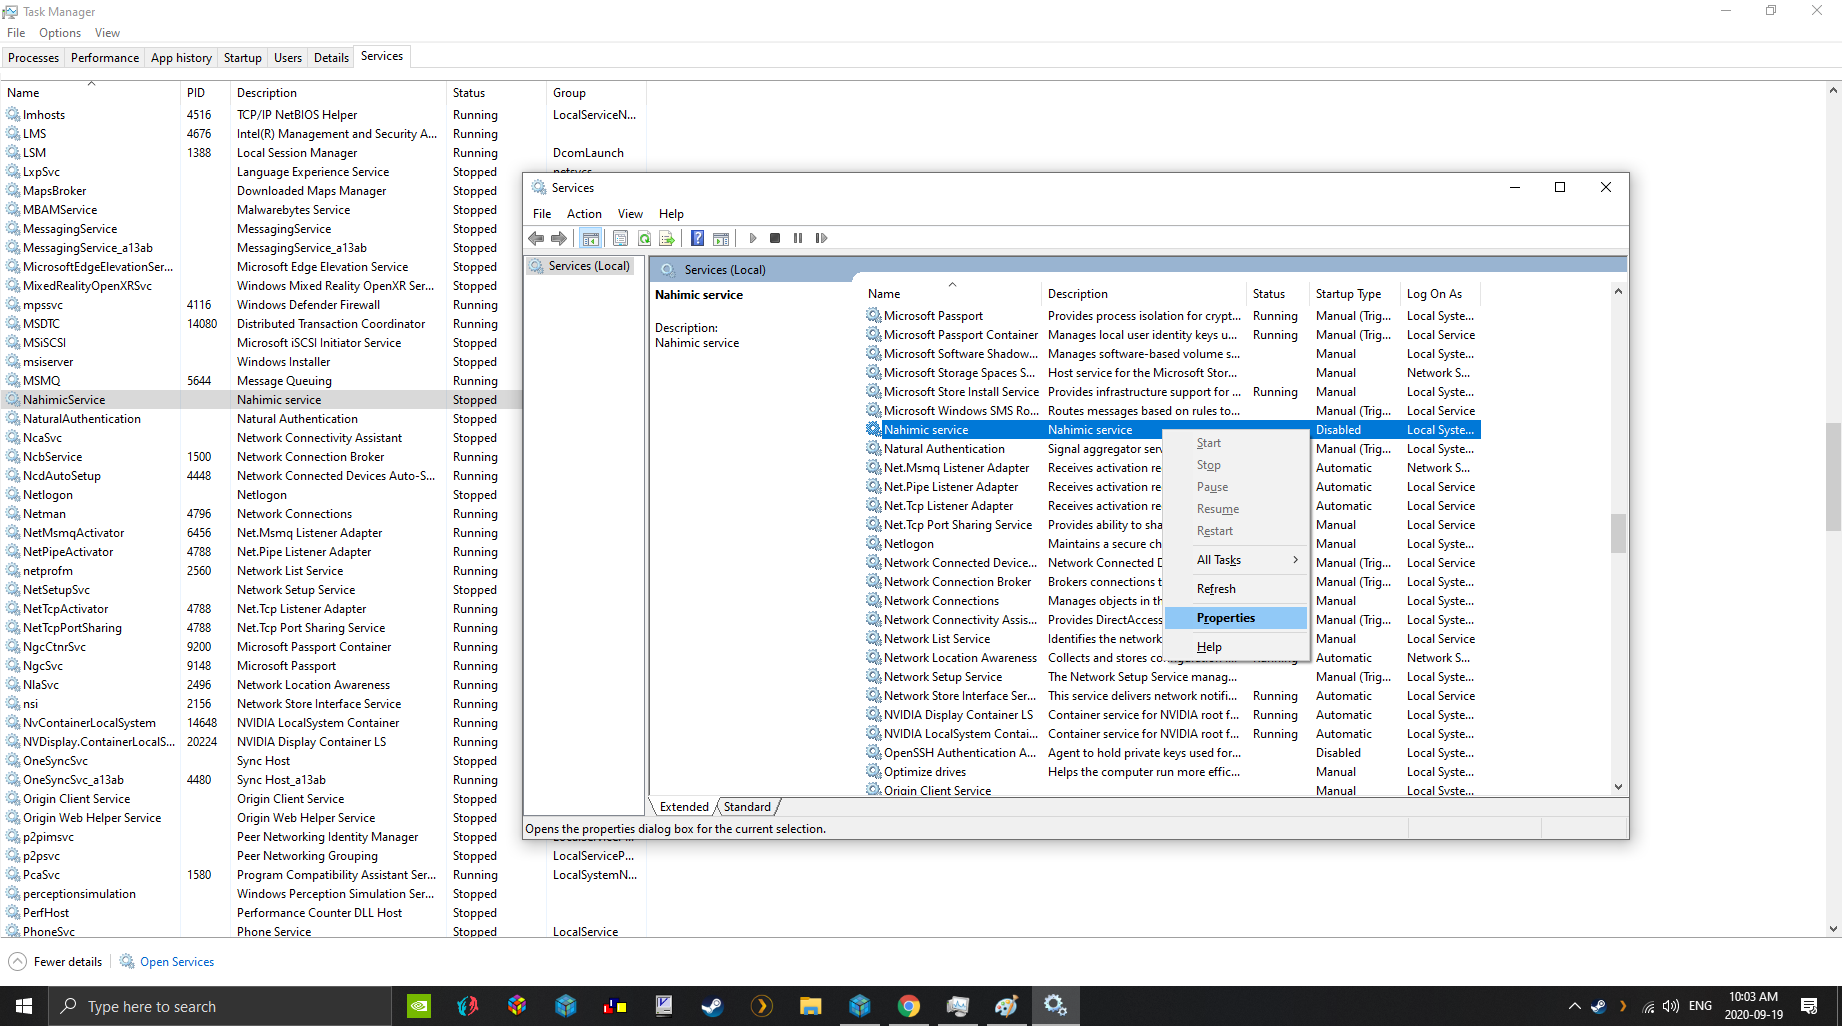Click the Back arrow in Services toolbar
Image resolution: width=1842 pixels, height=1026 pixels.
point(536,238)
